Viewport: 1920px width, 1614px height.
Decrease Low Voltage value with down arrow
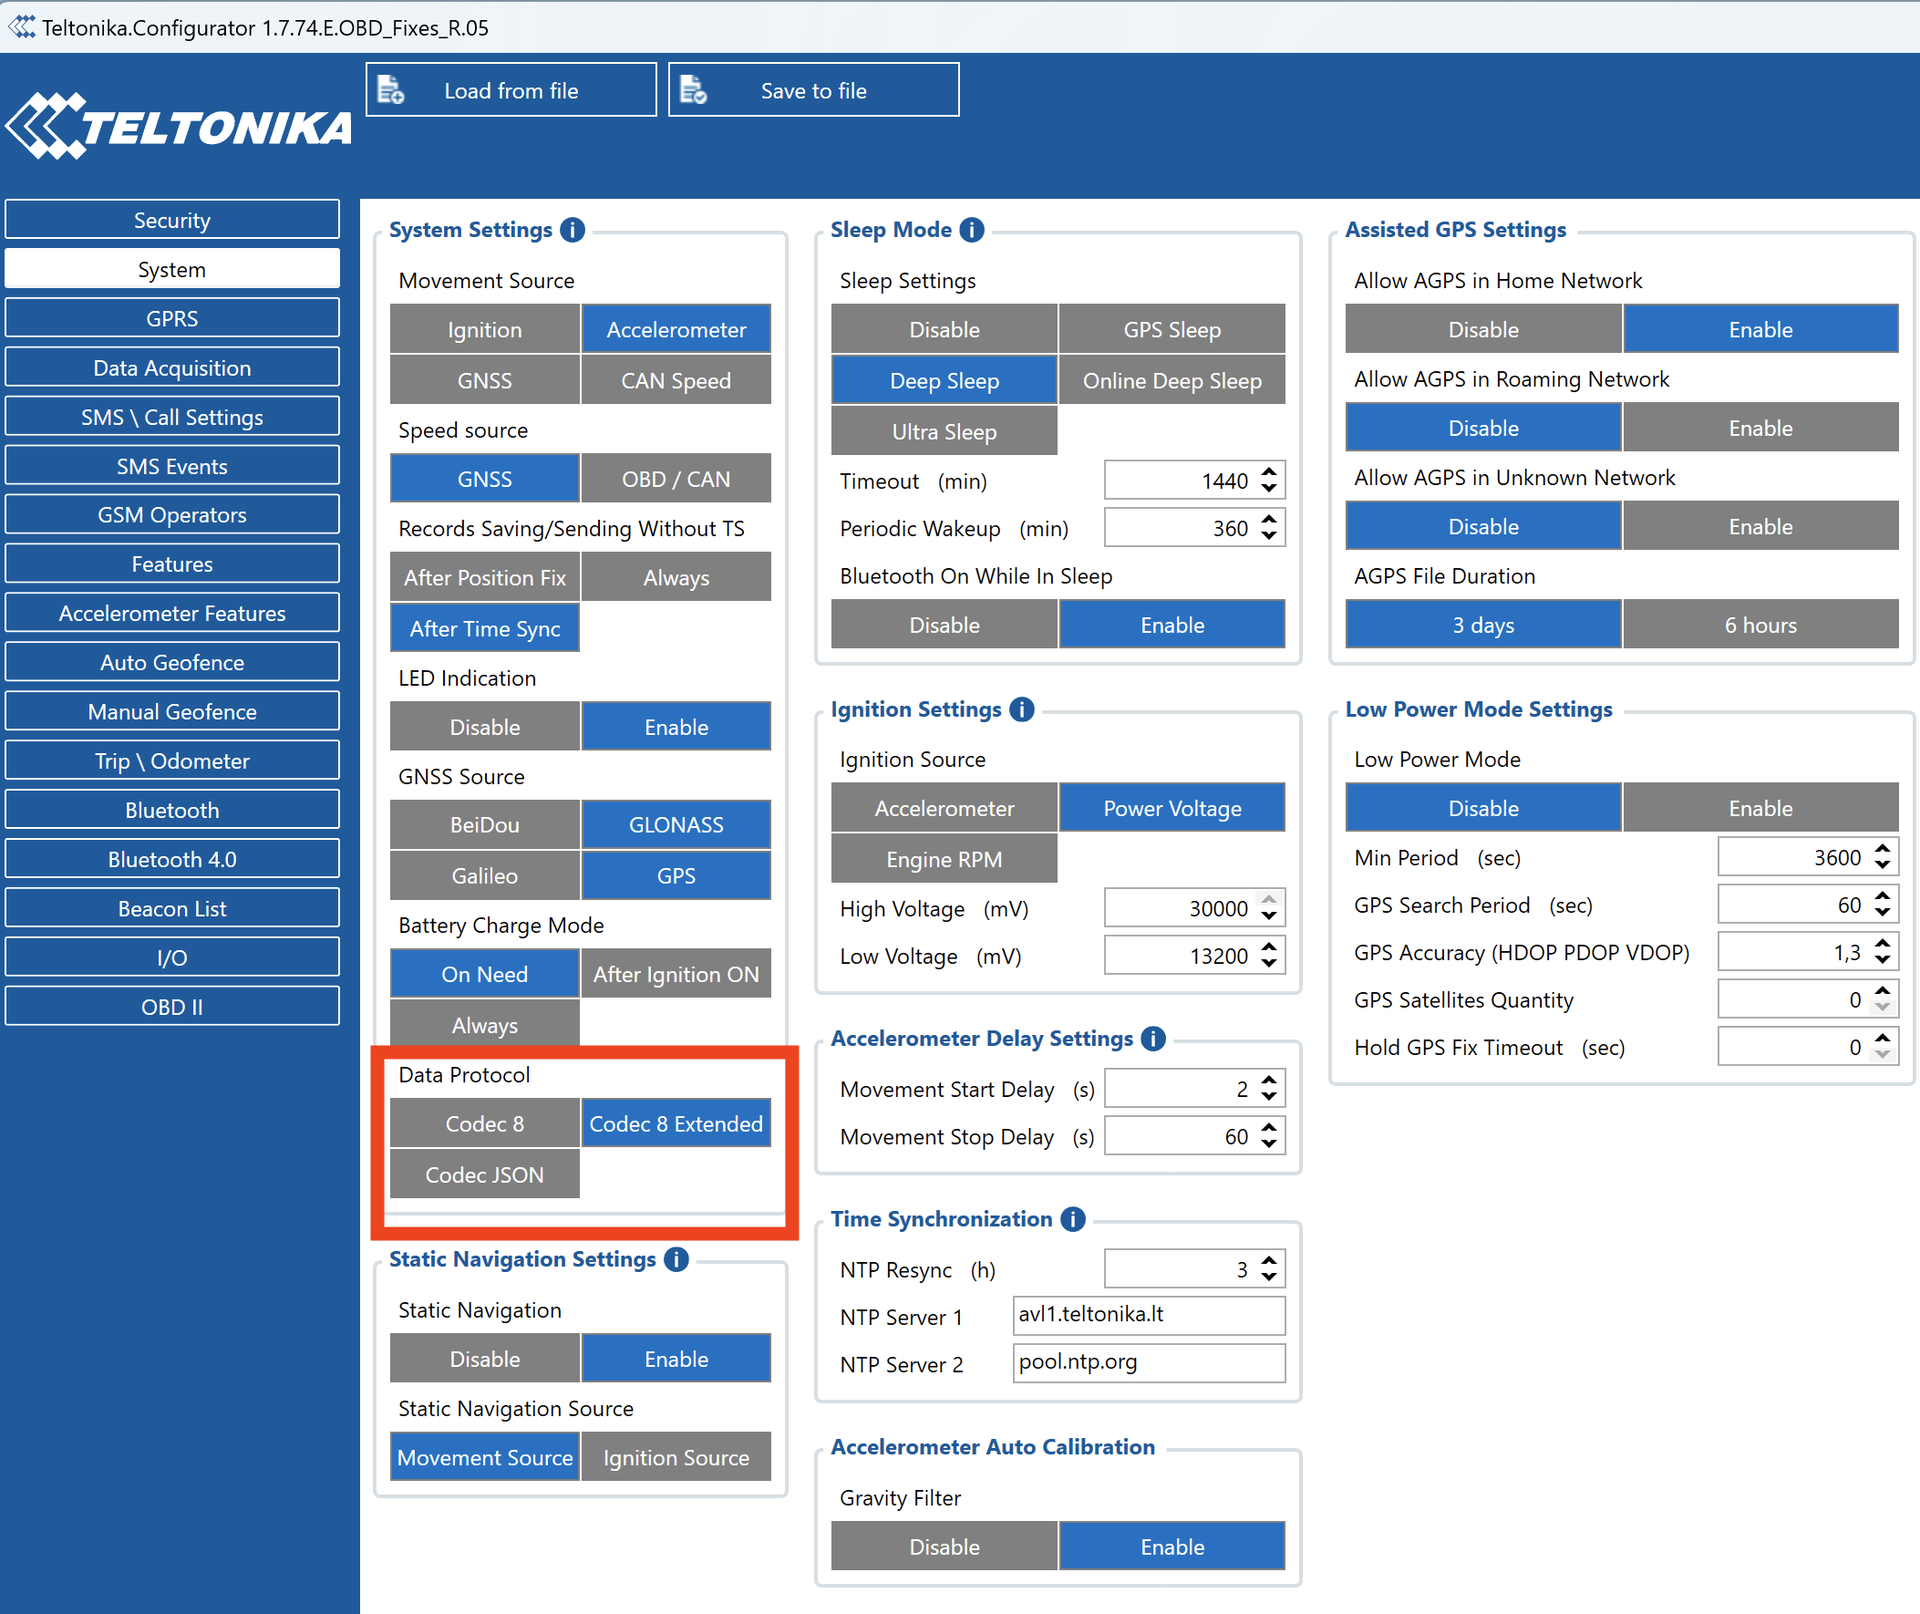coord(1269,964)
